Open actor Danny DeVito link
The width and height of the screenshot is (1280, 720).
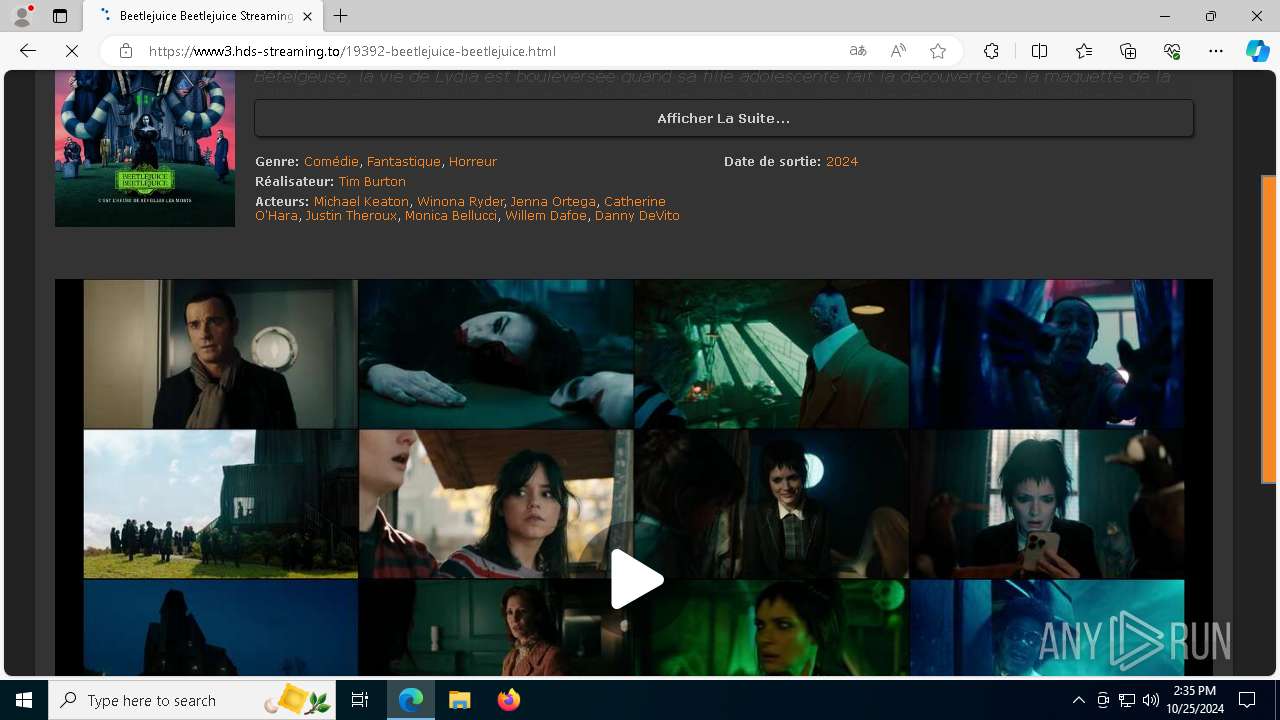tap(637, 215)
